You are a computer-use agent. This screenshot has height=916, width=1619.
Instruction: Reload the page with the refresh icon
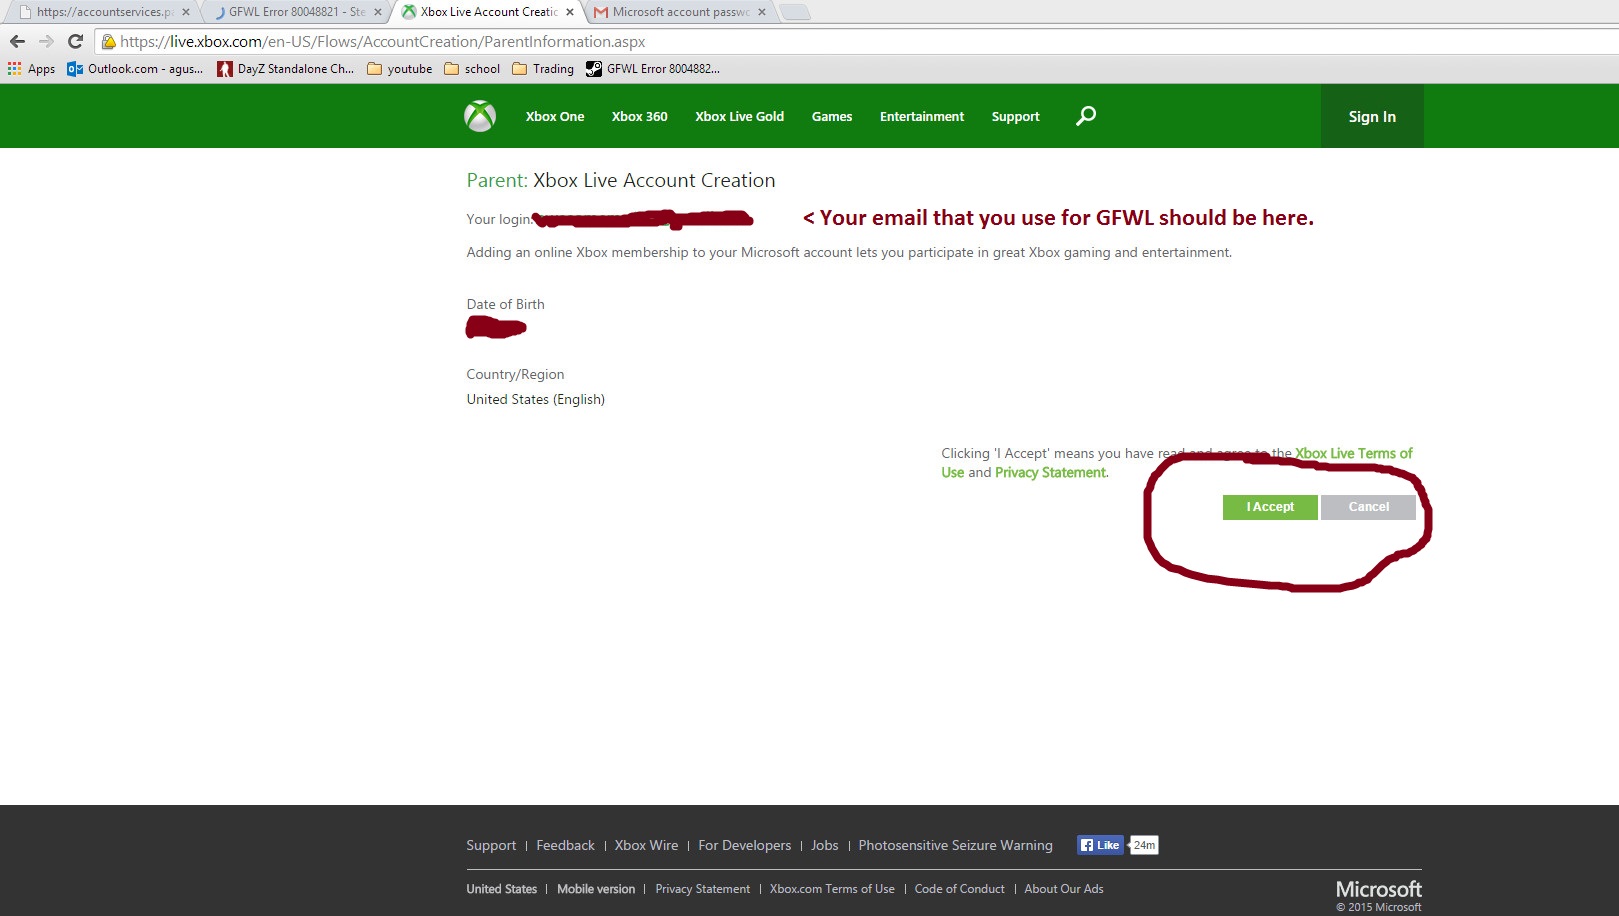75,41
